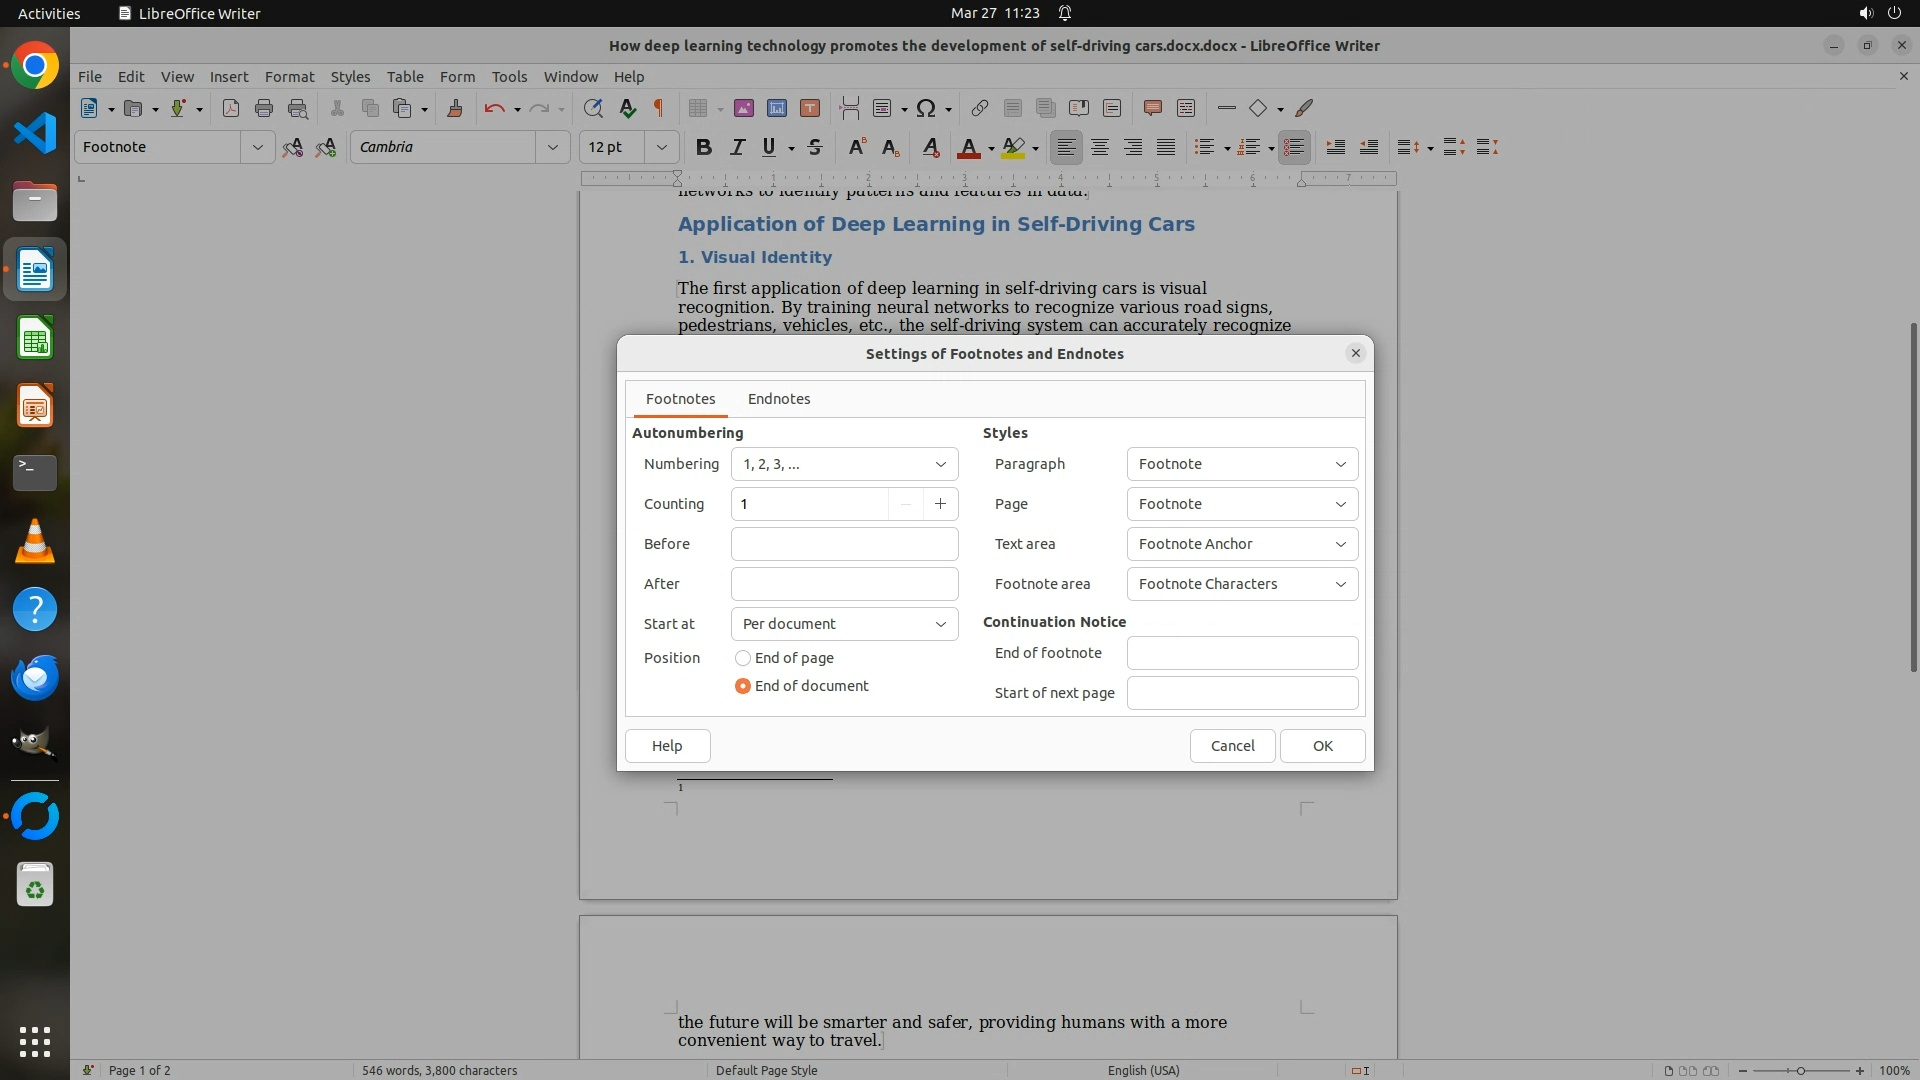Increase Counting value with plus button

coord(940,504)
